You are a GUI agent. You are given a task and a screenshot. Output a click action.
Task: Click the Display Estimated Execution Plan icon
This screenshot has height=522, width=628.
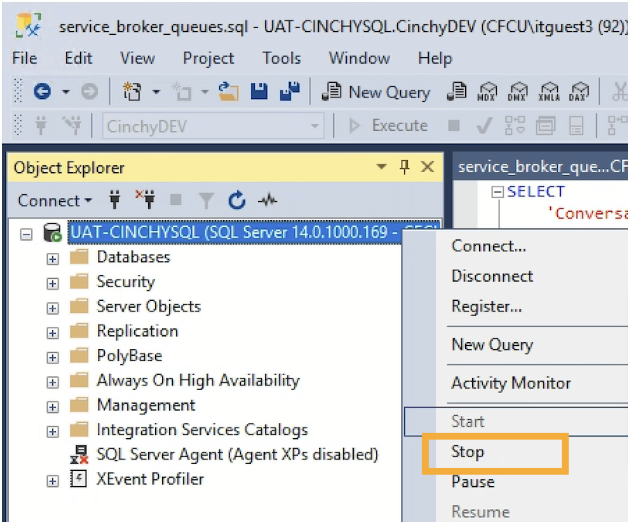click(x=515, y=125)
